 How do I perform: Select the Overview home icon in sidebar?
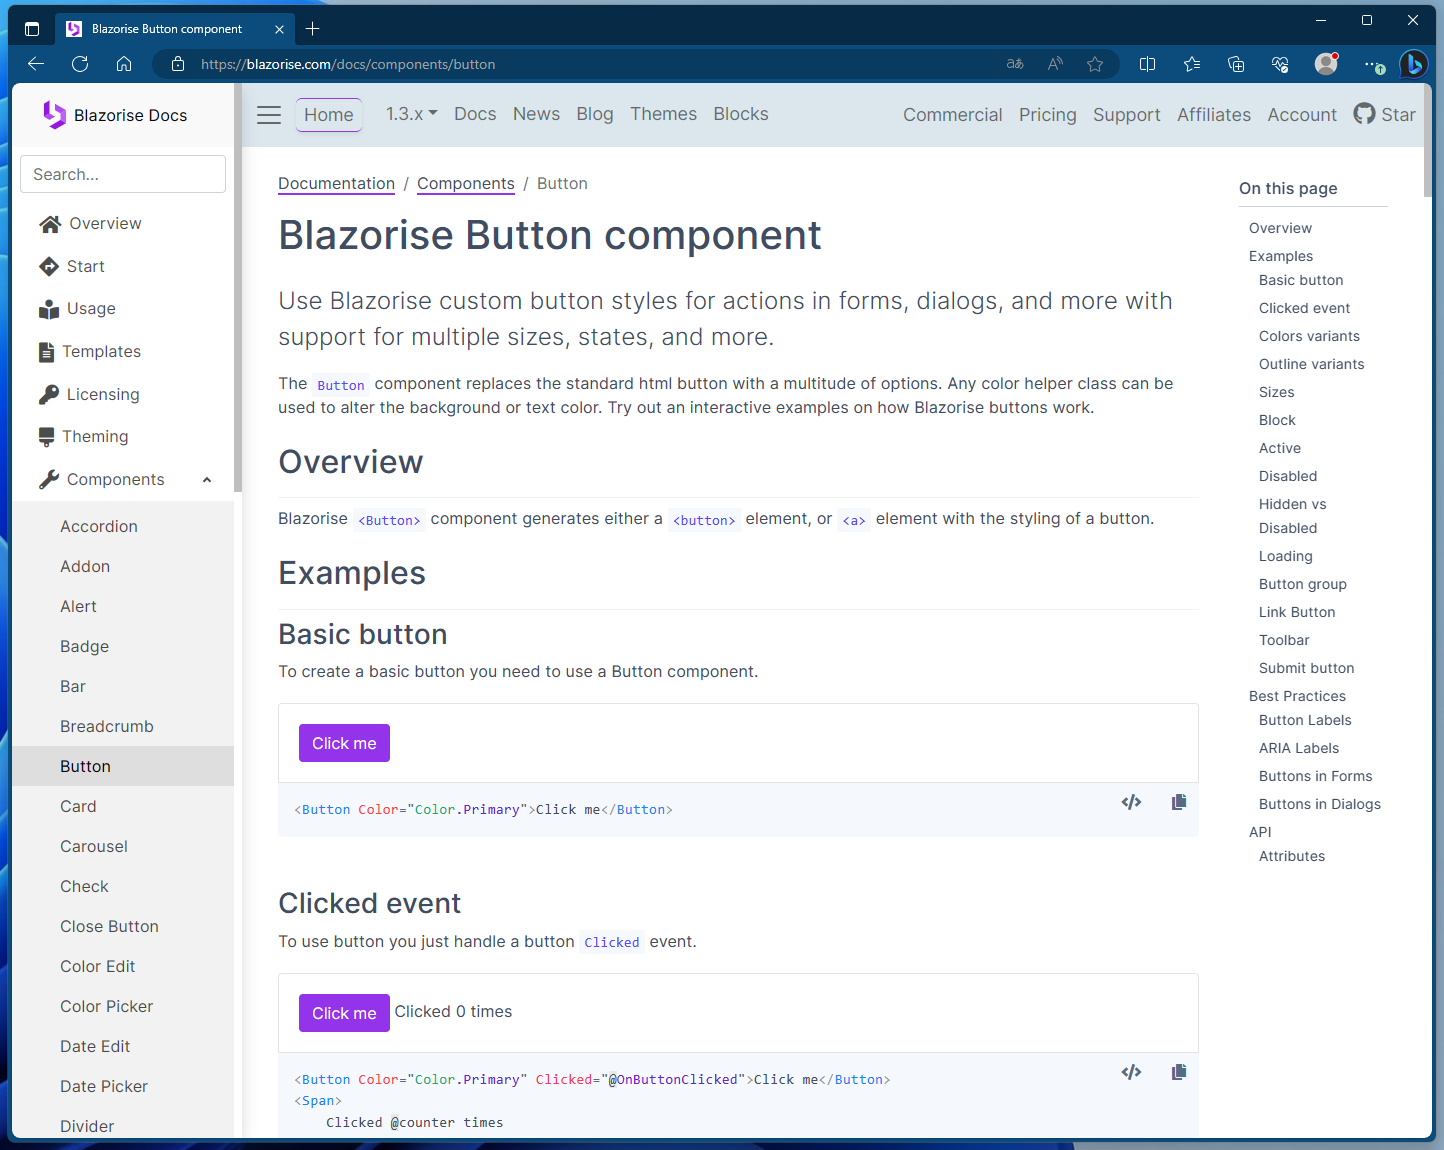(x=50, y=223)
